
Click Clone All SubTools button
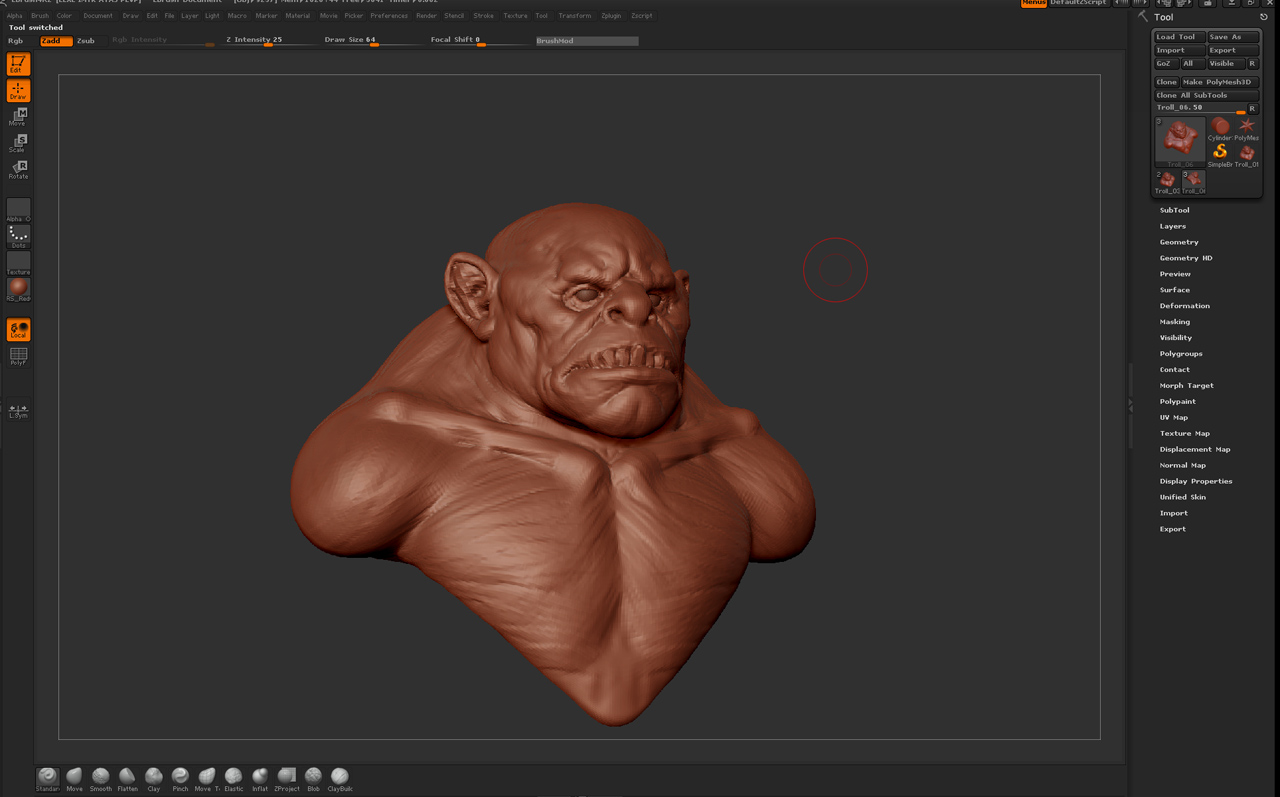pyautogui.click(x=1206, y=95)
